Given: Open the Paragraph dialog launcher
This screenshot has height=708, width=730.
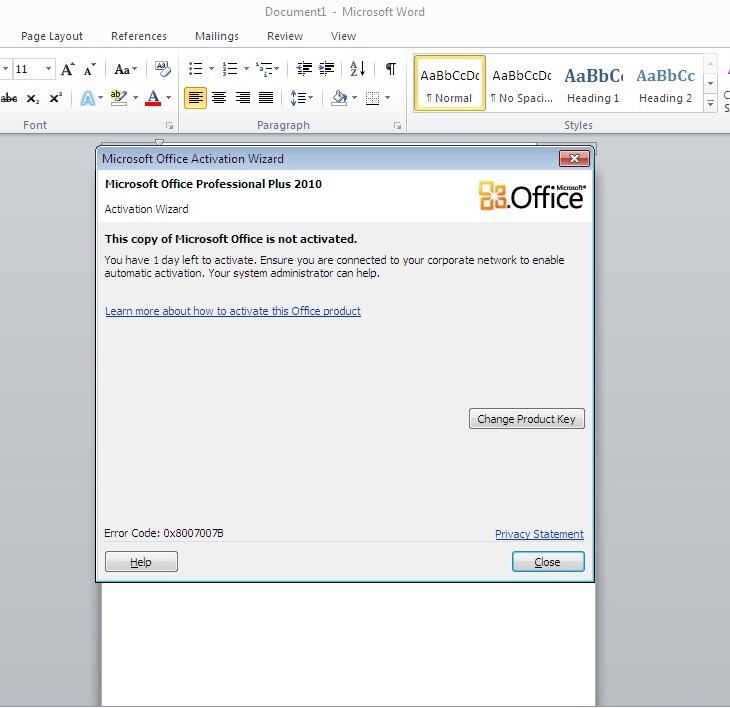Looking at the screenshot, I should (397, 125).
